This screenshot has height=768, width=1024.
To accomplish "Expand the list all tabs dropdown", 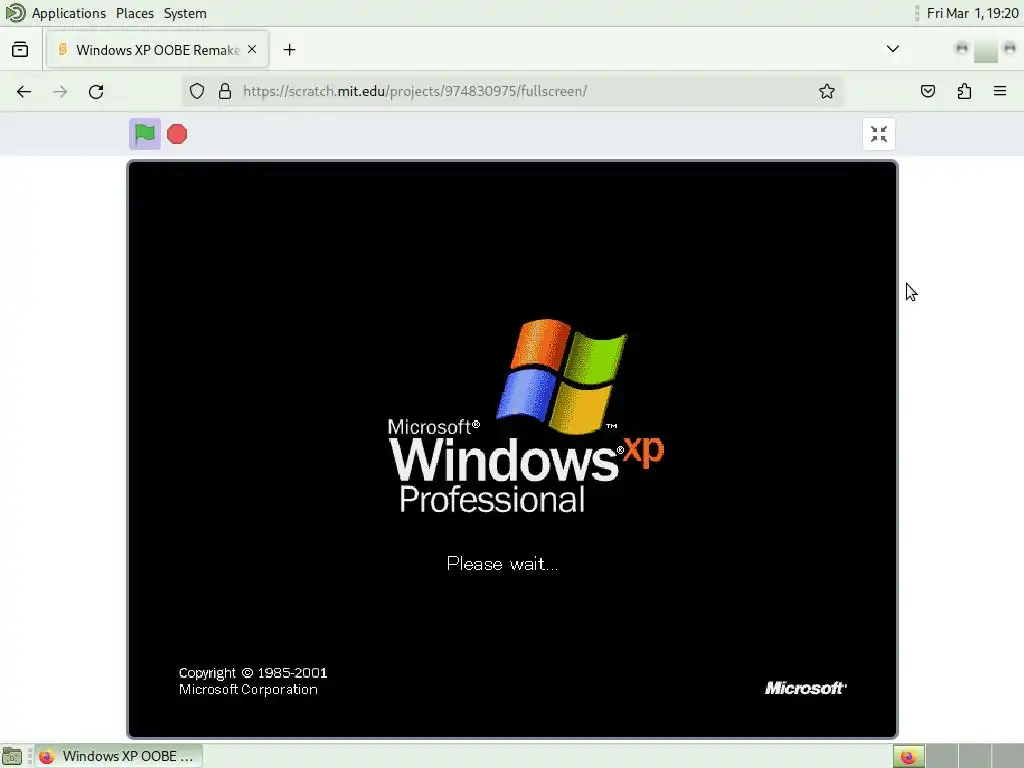I will 893,49.
